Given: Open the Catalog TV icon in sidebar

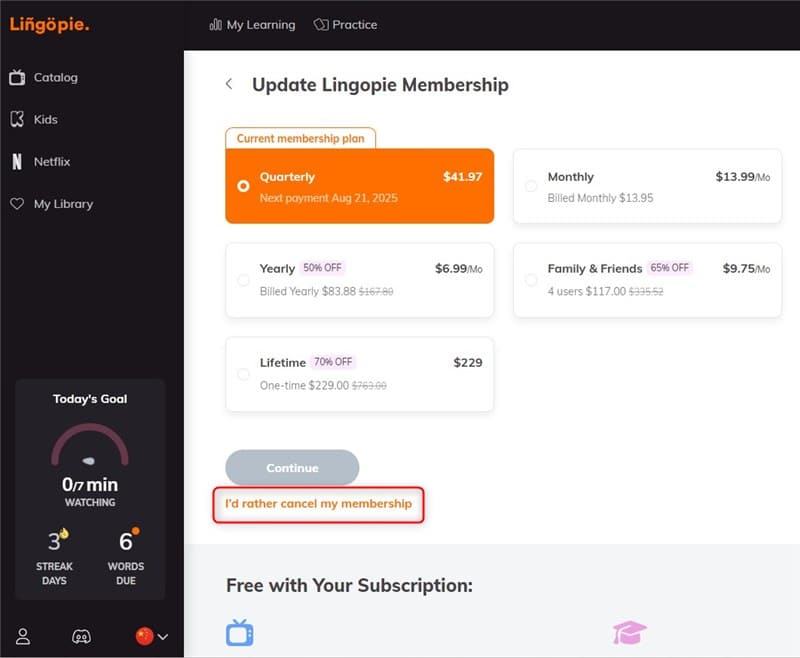Looking at the screenshot, I should 17,78.
